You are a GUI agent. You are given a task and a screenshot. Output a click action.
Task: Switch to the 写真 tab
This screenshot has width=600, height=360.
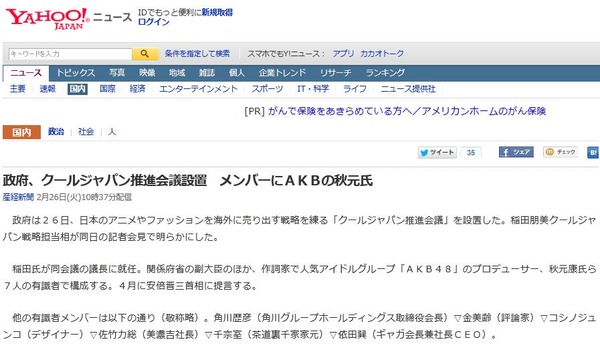click(117, 73)
